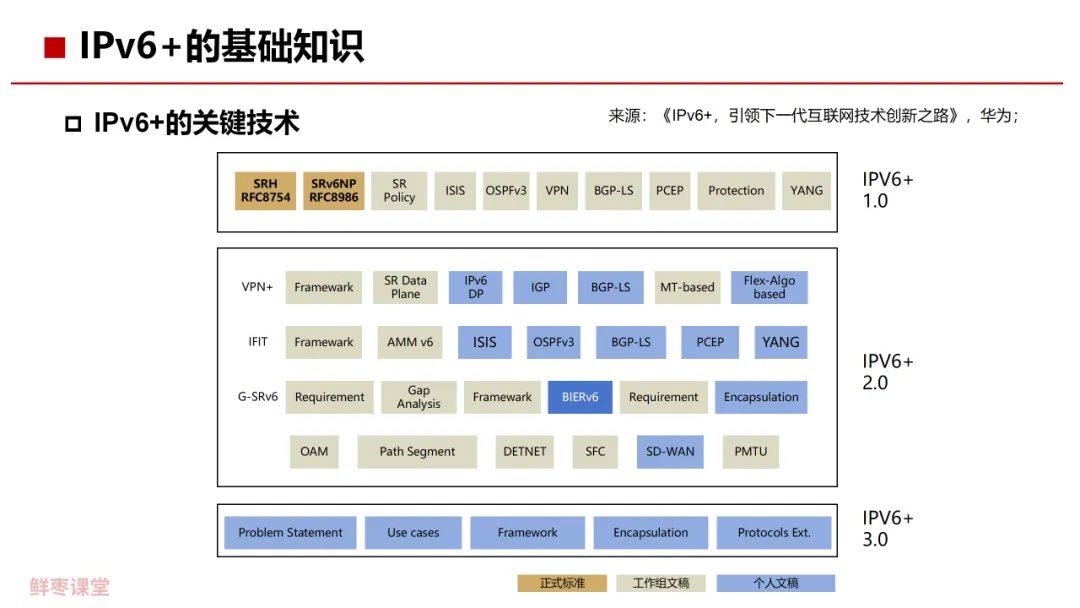Select the SD-WAN box
Screen dimensions: 1080x608
670,452
